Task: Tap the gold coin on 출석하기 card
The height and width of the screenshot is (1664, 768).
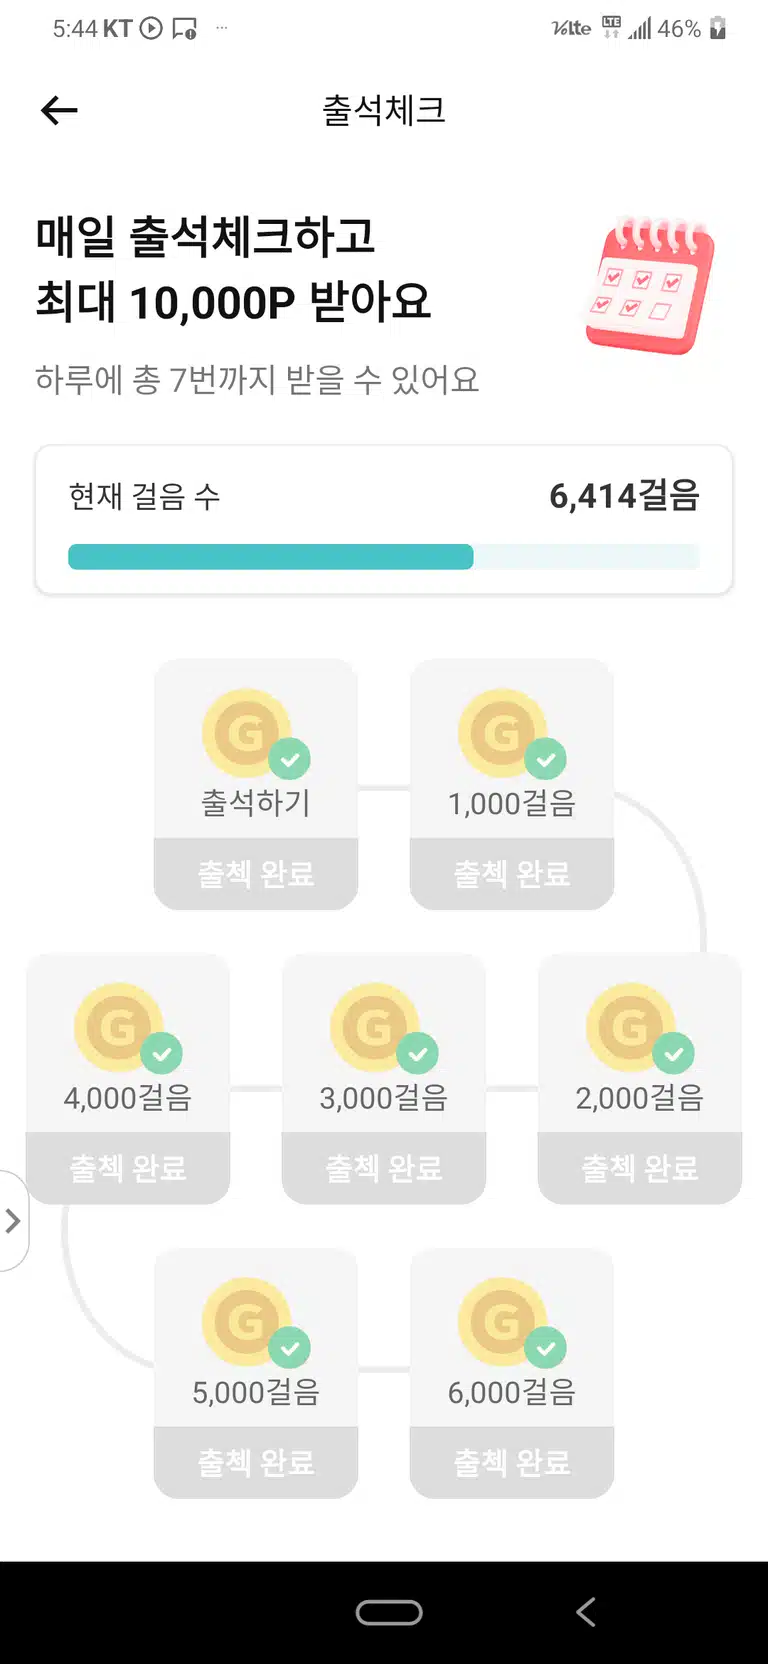Action: 246,733
